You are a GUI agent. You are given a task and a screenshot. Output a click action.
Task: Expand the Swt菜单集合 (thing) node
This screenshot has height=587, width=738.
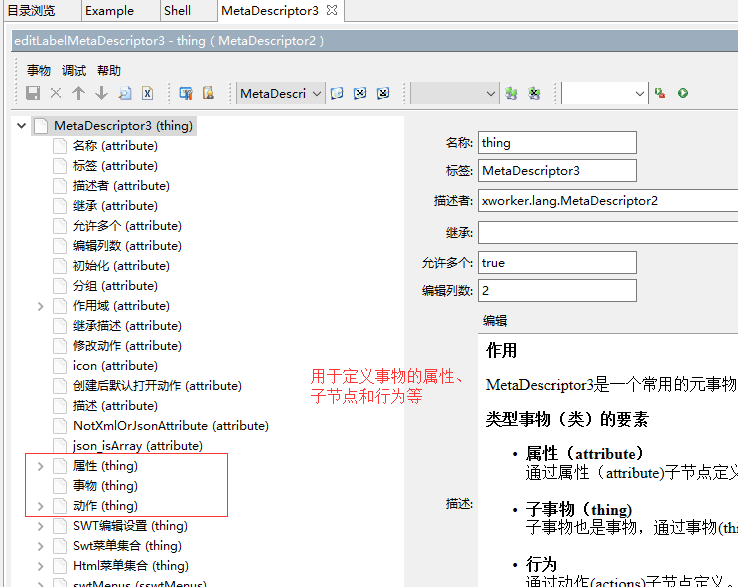point(40,547)
